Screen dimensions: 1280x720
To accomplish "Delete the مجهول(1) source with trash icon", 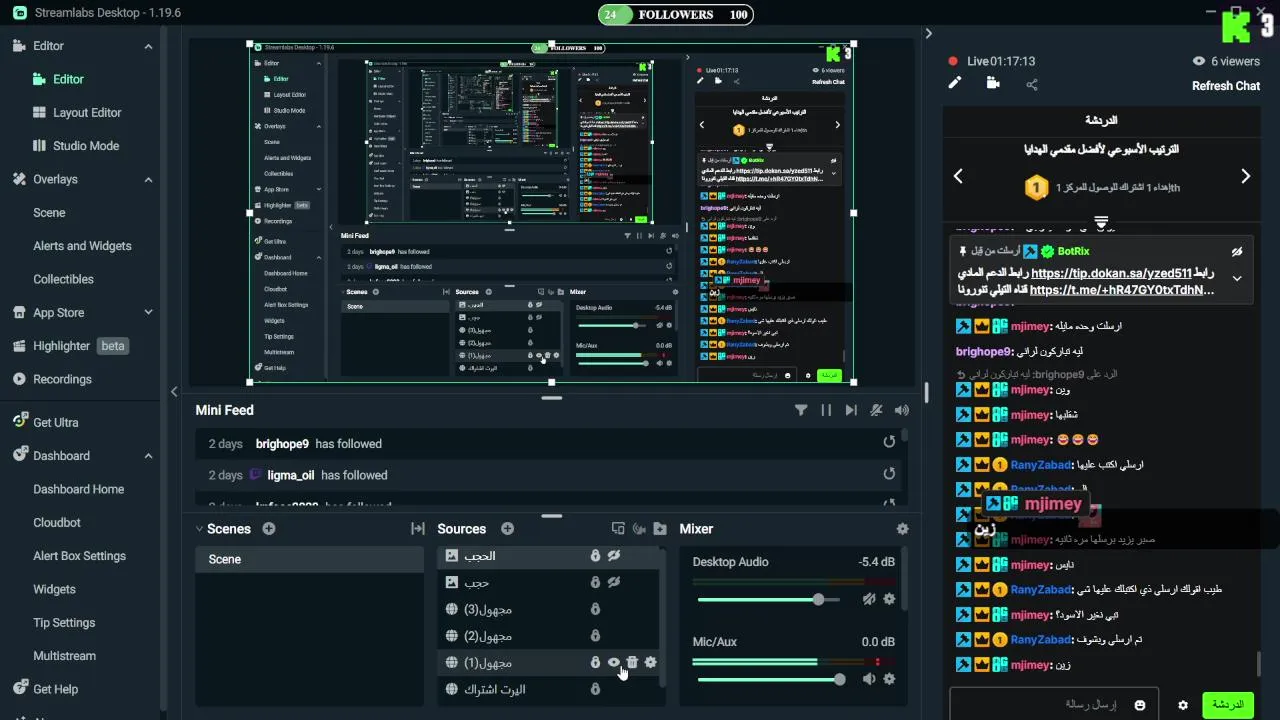I will click(x=632, y=662).
